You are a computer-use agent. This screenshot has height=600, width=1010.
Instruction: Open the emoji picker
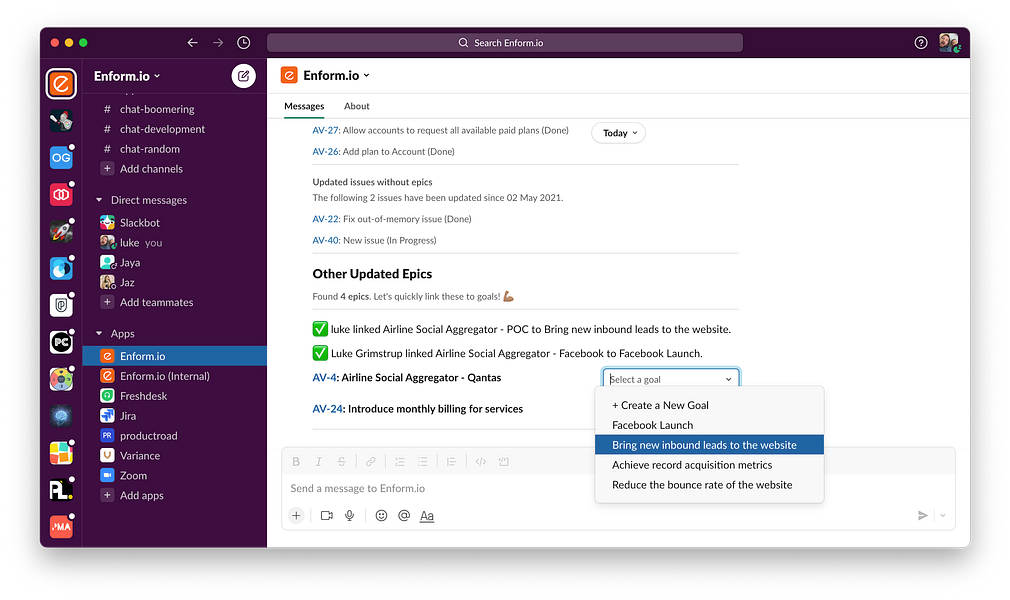[x=381, y=516]
